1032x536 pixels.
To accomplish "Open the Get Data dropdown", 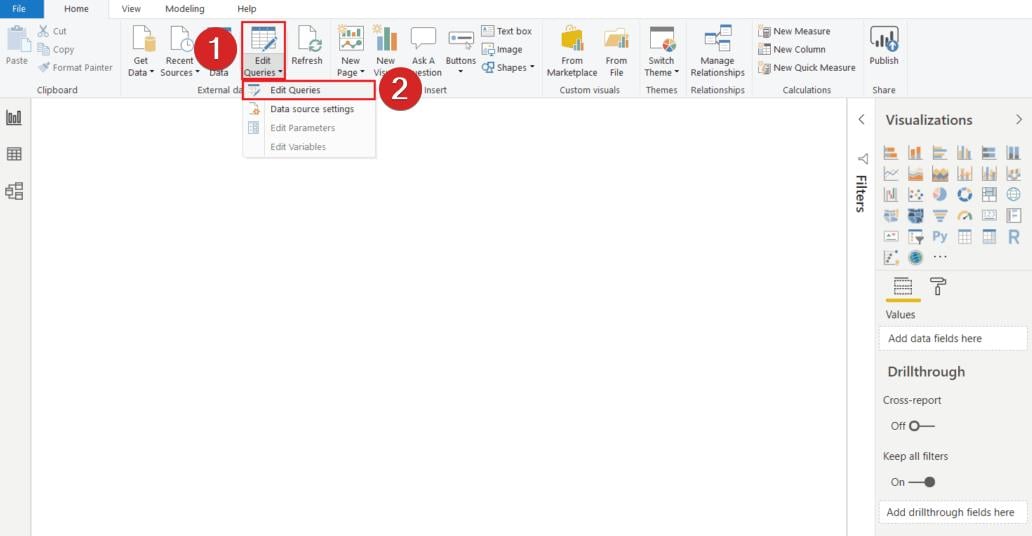I will [141, 51].
